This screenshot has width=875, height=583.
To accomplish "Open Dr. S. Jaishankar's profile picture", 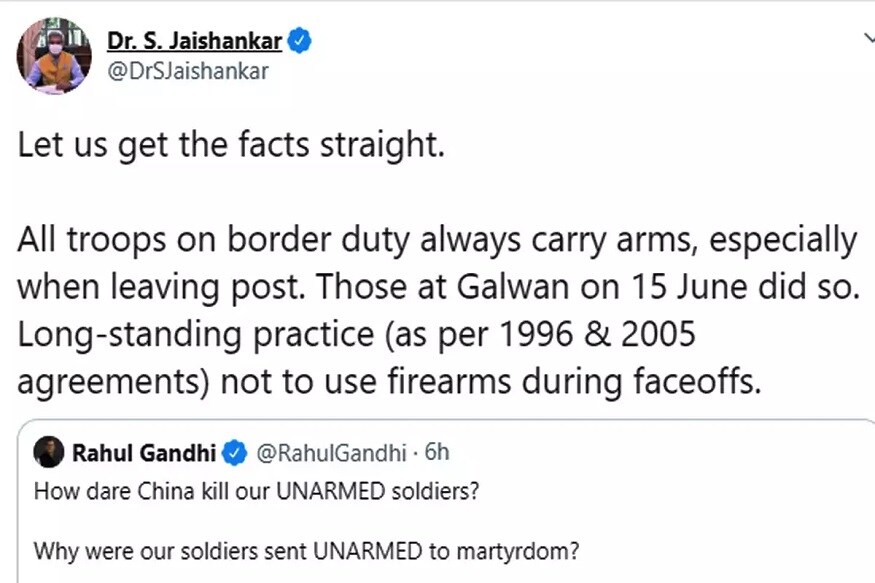I will pyautogui.click(x=55, y=55).
